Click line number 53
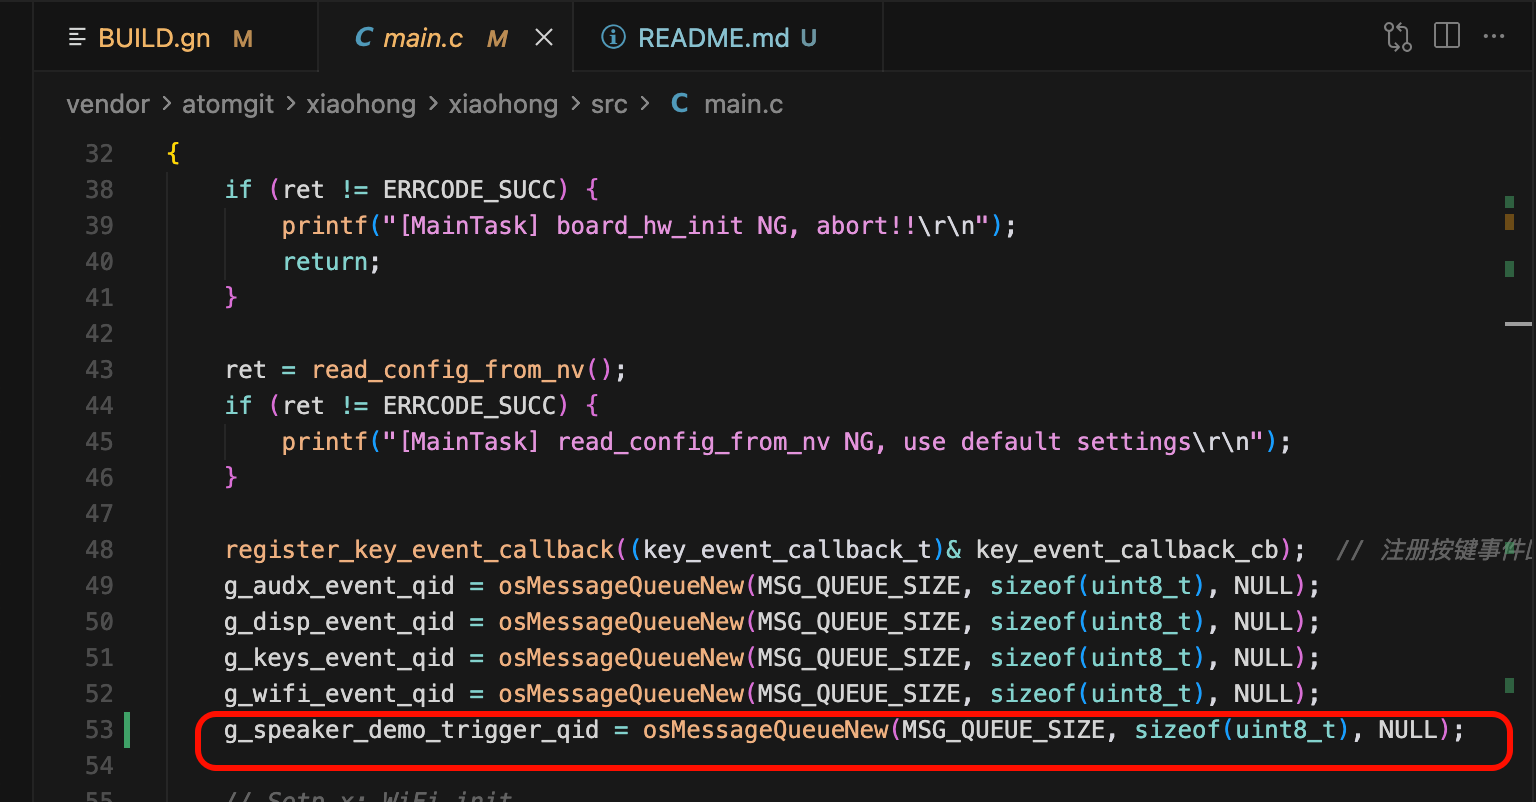The image size is (1536, 802). pyautogui.click(x=99, y=730)
